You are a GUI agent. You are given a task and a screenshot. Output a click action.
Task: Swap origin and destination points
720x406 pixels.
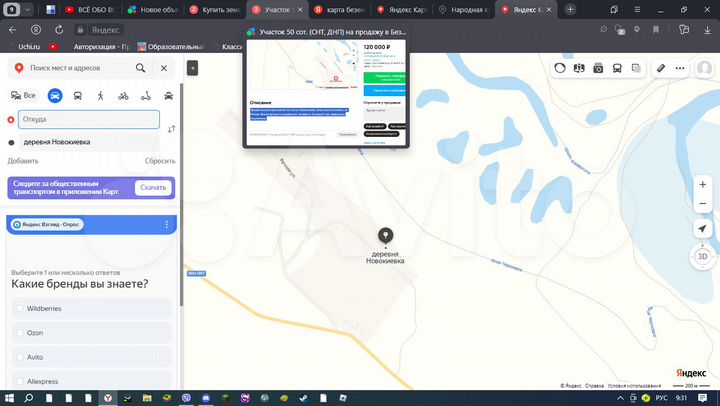[x=171, y=130]
